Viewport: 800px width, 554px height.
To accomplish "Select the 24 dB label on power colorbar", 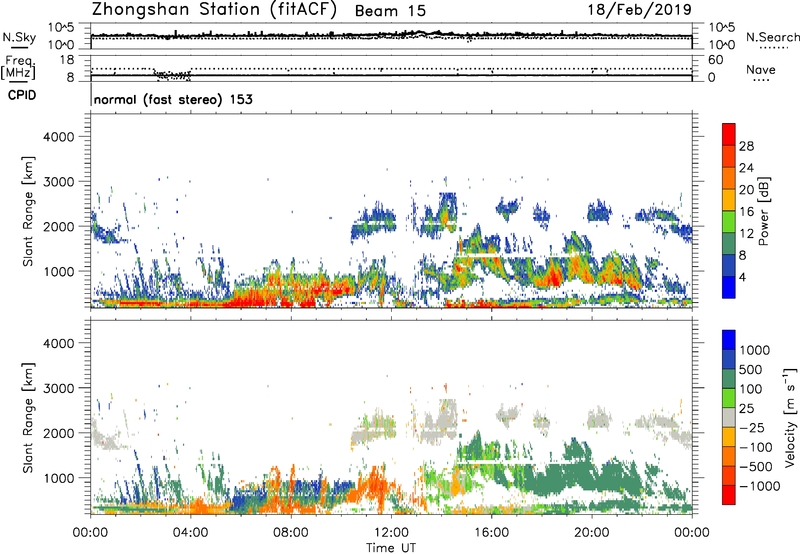I will click(746, 168).
